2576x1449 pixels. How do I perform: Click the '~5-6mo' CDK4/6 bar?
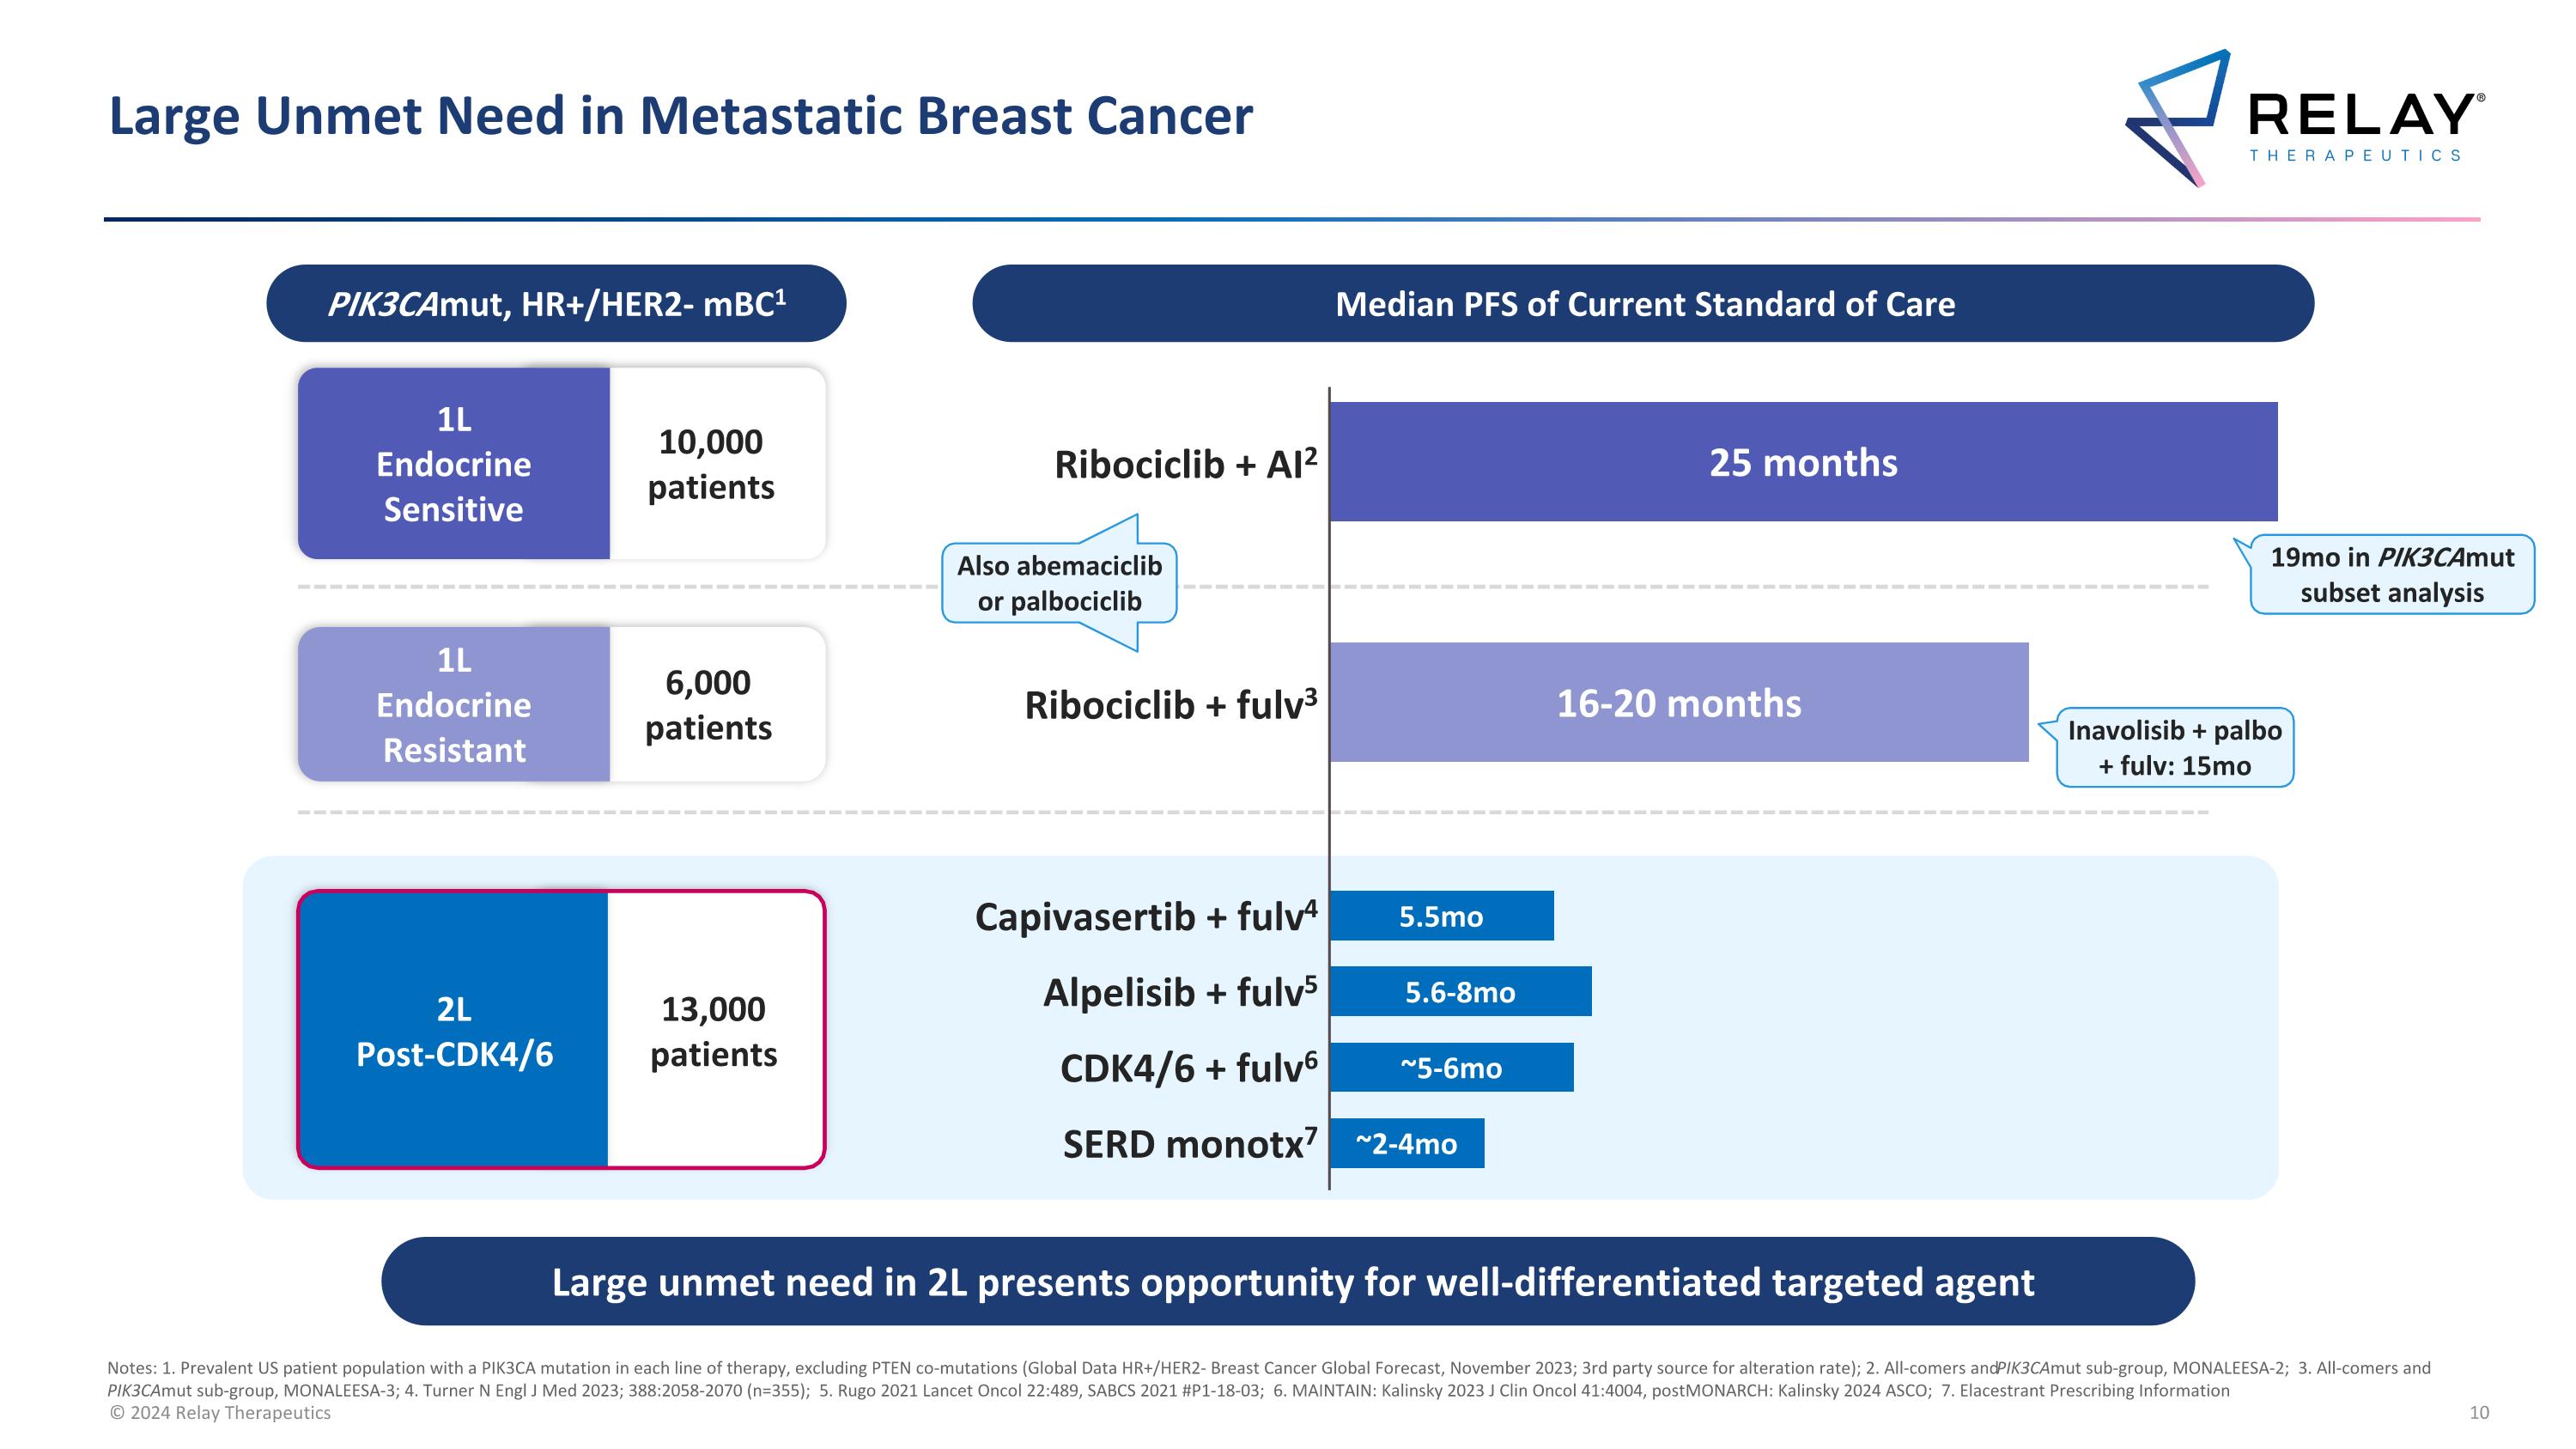(1451, 1068)
